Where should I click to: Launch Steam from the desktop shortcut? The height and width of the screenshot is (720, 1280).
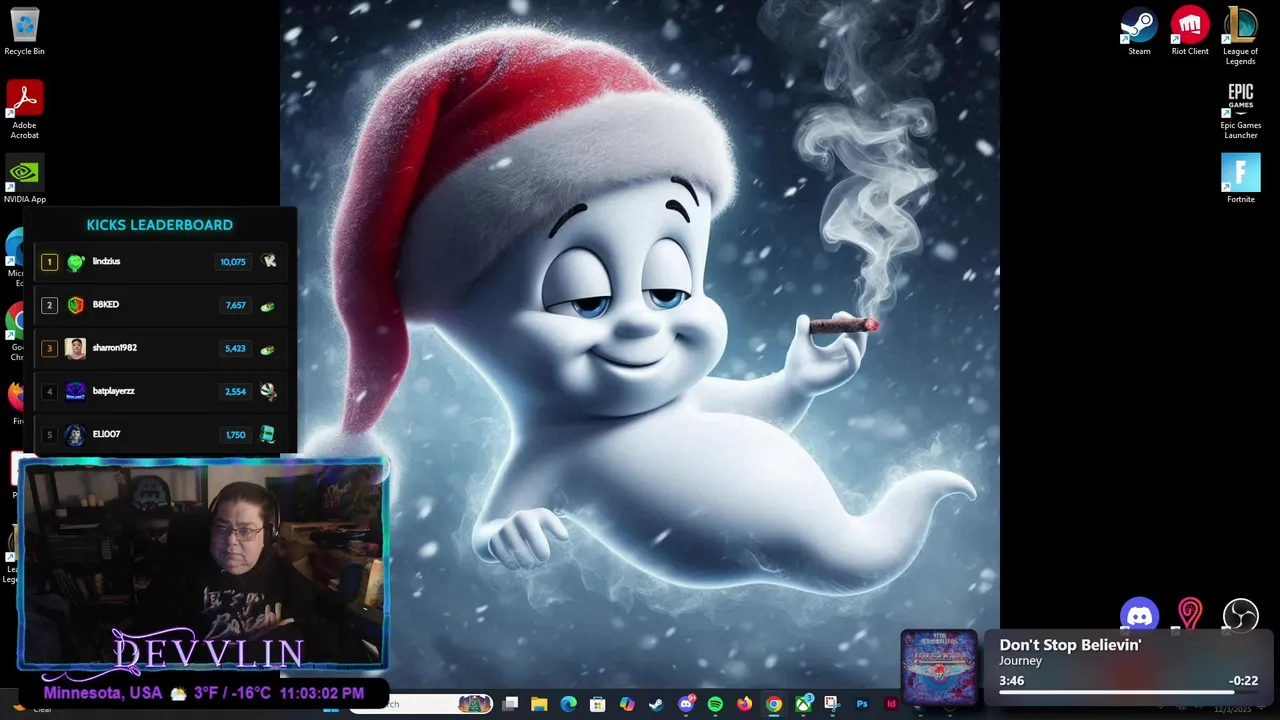point(1139,31)
